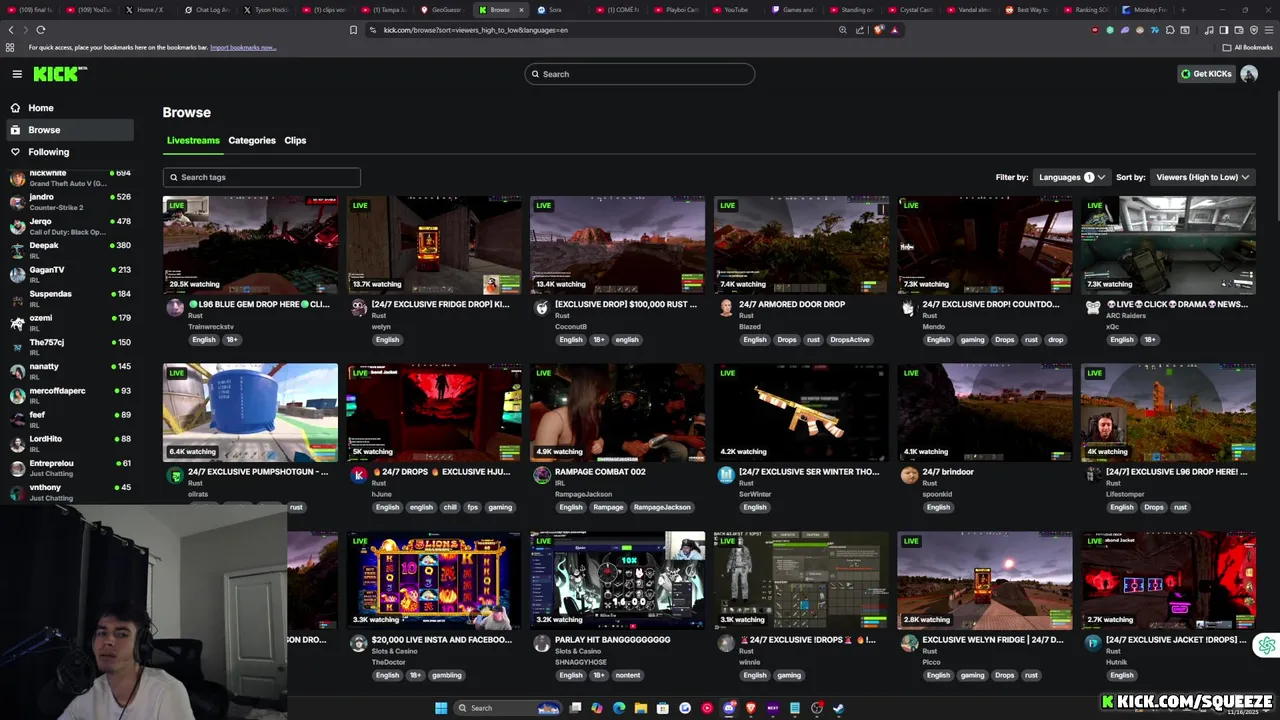Viewport: 1280px width, 720px height.
Task: Open Microsoft Store from taskbar
Action: pyautogui.click(x=662, y=708)
